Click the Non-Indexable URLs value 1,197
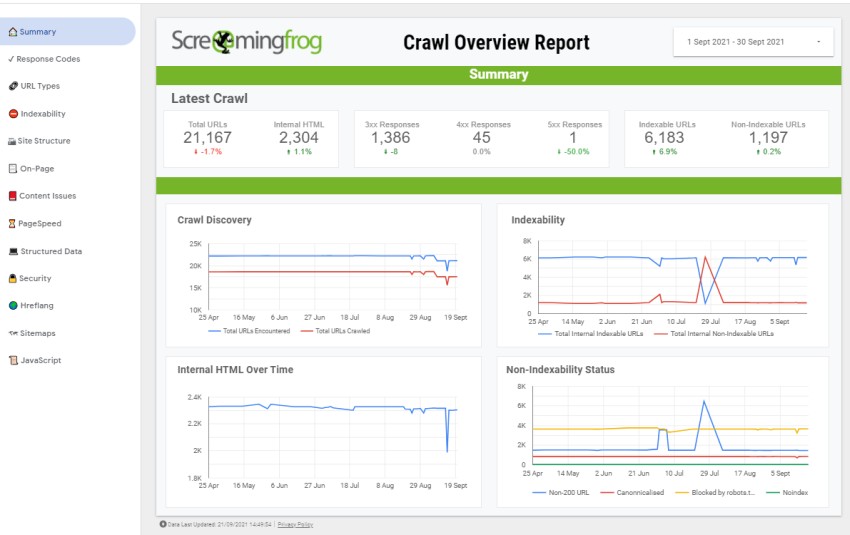The image size is (850, 535). [x=768, y=138]
